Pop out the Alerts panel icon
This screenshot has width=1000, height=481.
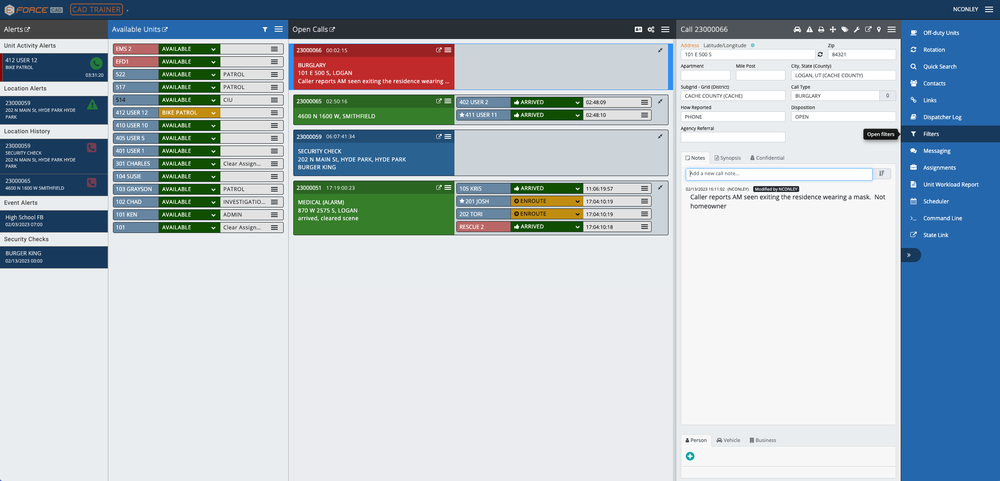pos(27,30)
